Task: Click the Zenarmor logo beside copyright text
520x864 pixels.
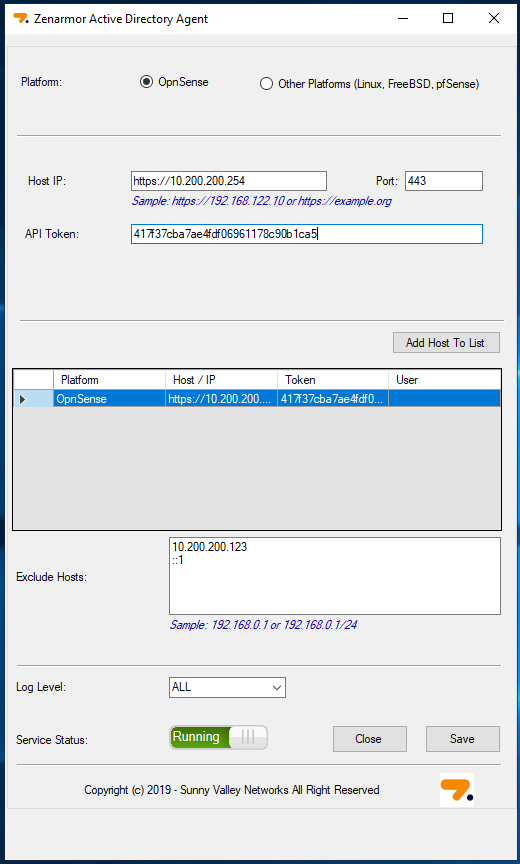Action: (457, 790)
